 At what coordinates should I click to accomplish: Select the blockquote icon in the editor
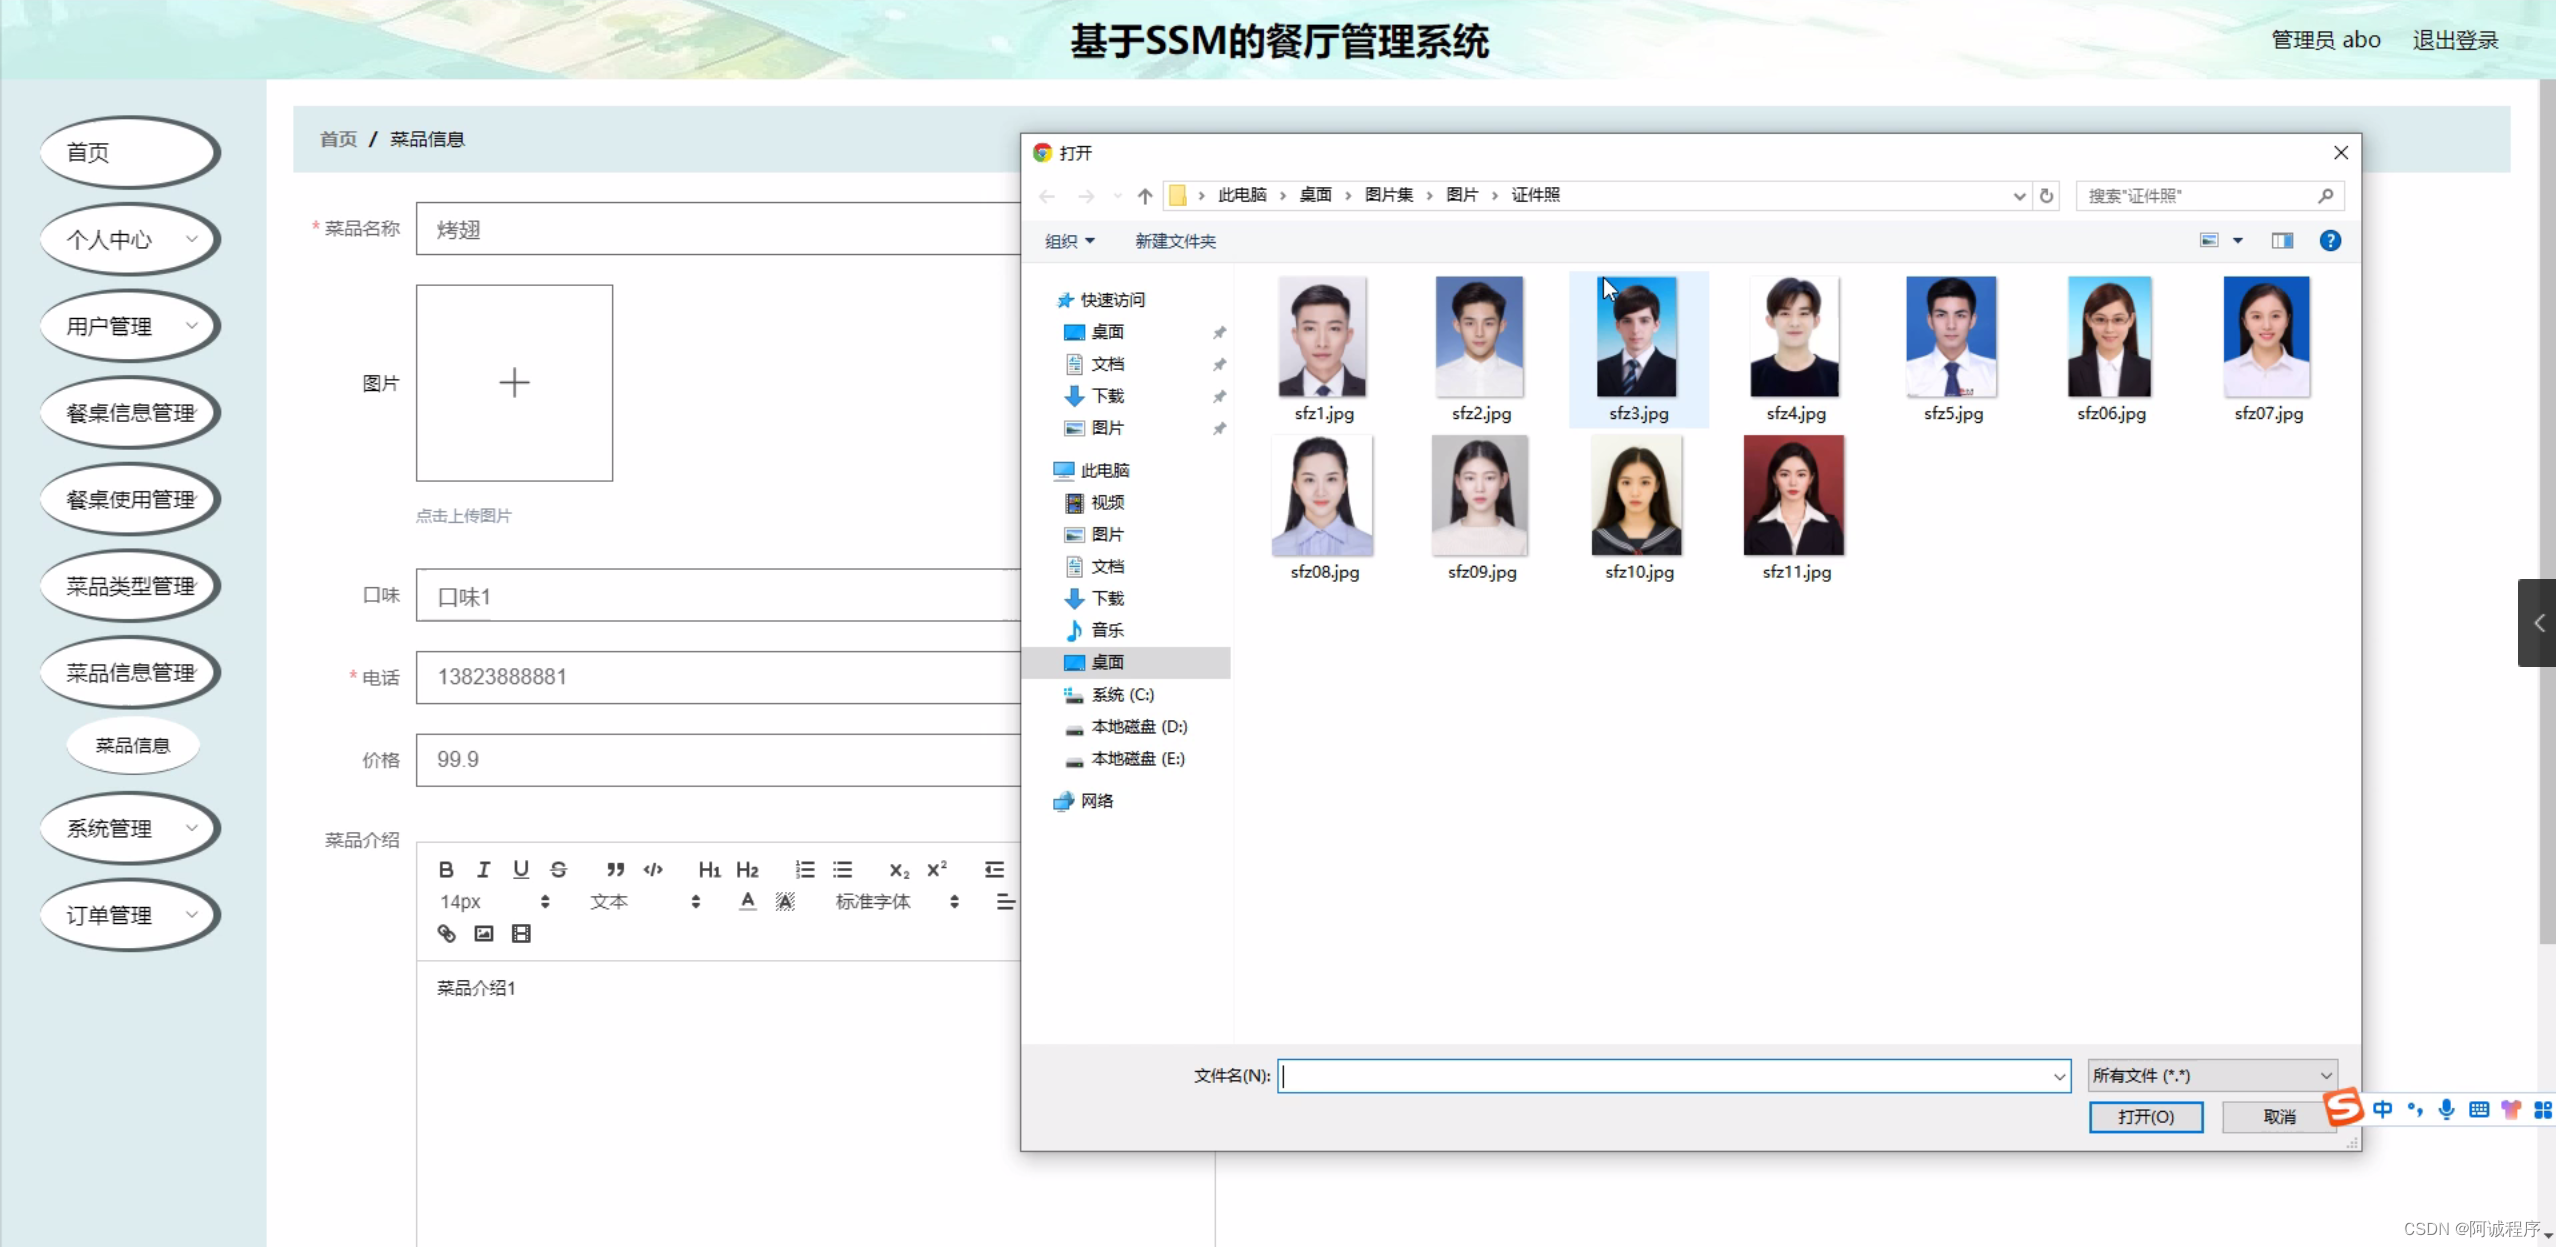pyautogui.click(x=616, y=869)
